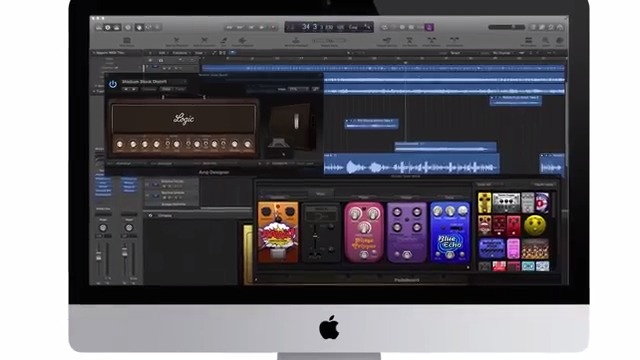Click Split by Playhead toolbar icon
Viewport: 640px width, 360px height.
coord(177,41)
